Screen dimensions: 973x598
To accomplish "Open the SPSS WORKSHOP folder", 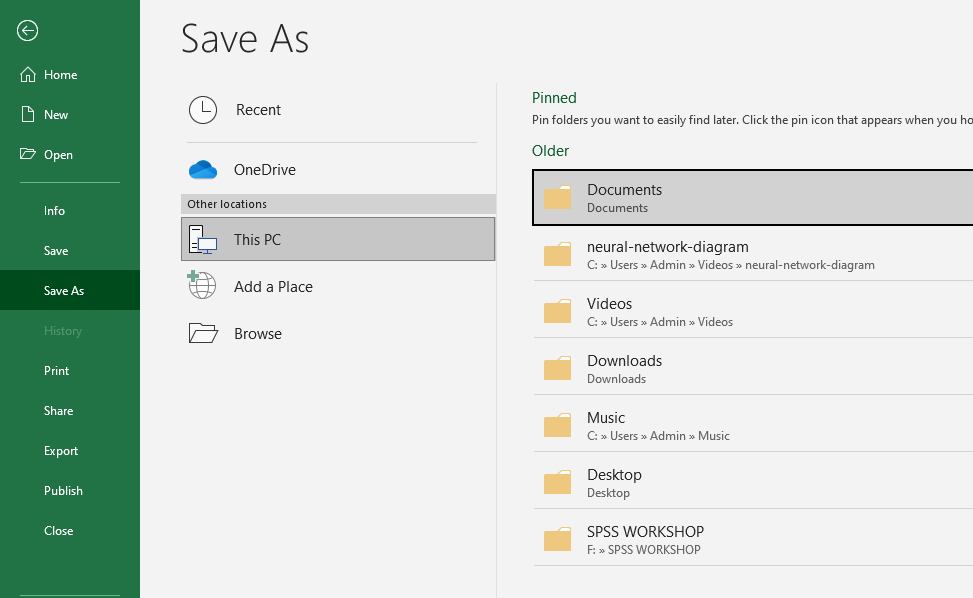I will pos(645,540).
